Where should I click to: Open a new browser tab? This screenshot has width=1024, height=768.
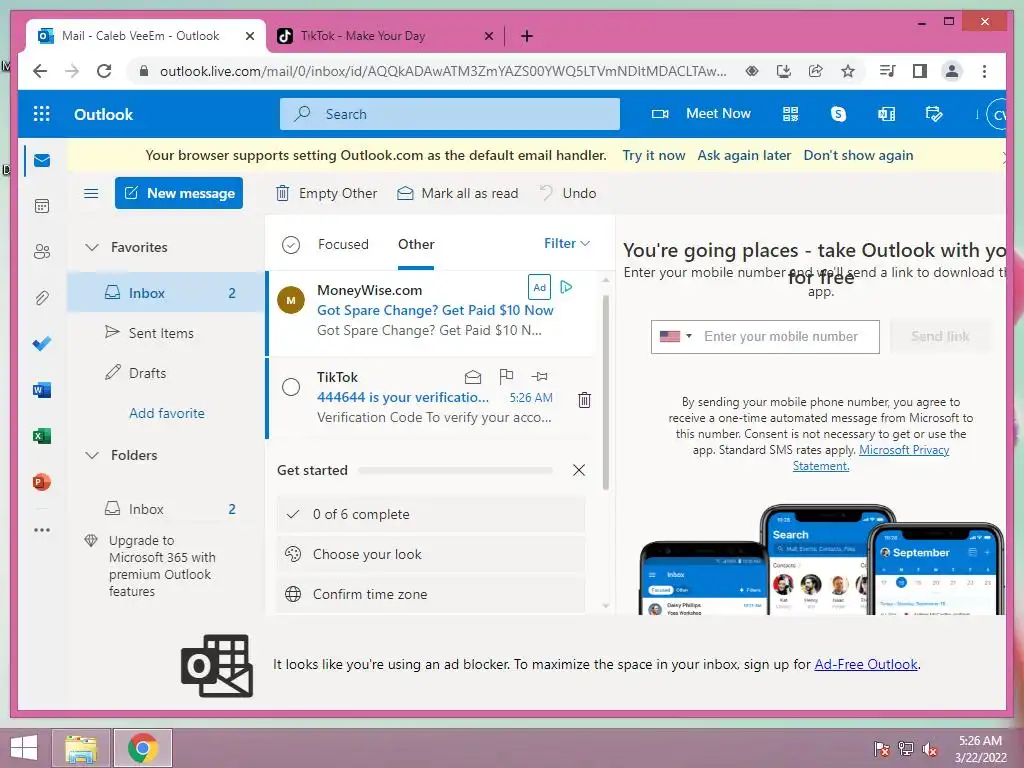tap(527, 36)
